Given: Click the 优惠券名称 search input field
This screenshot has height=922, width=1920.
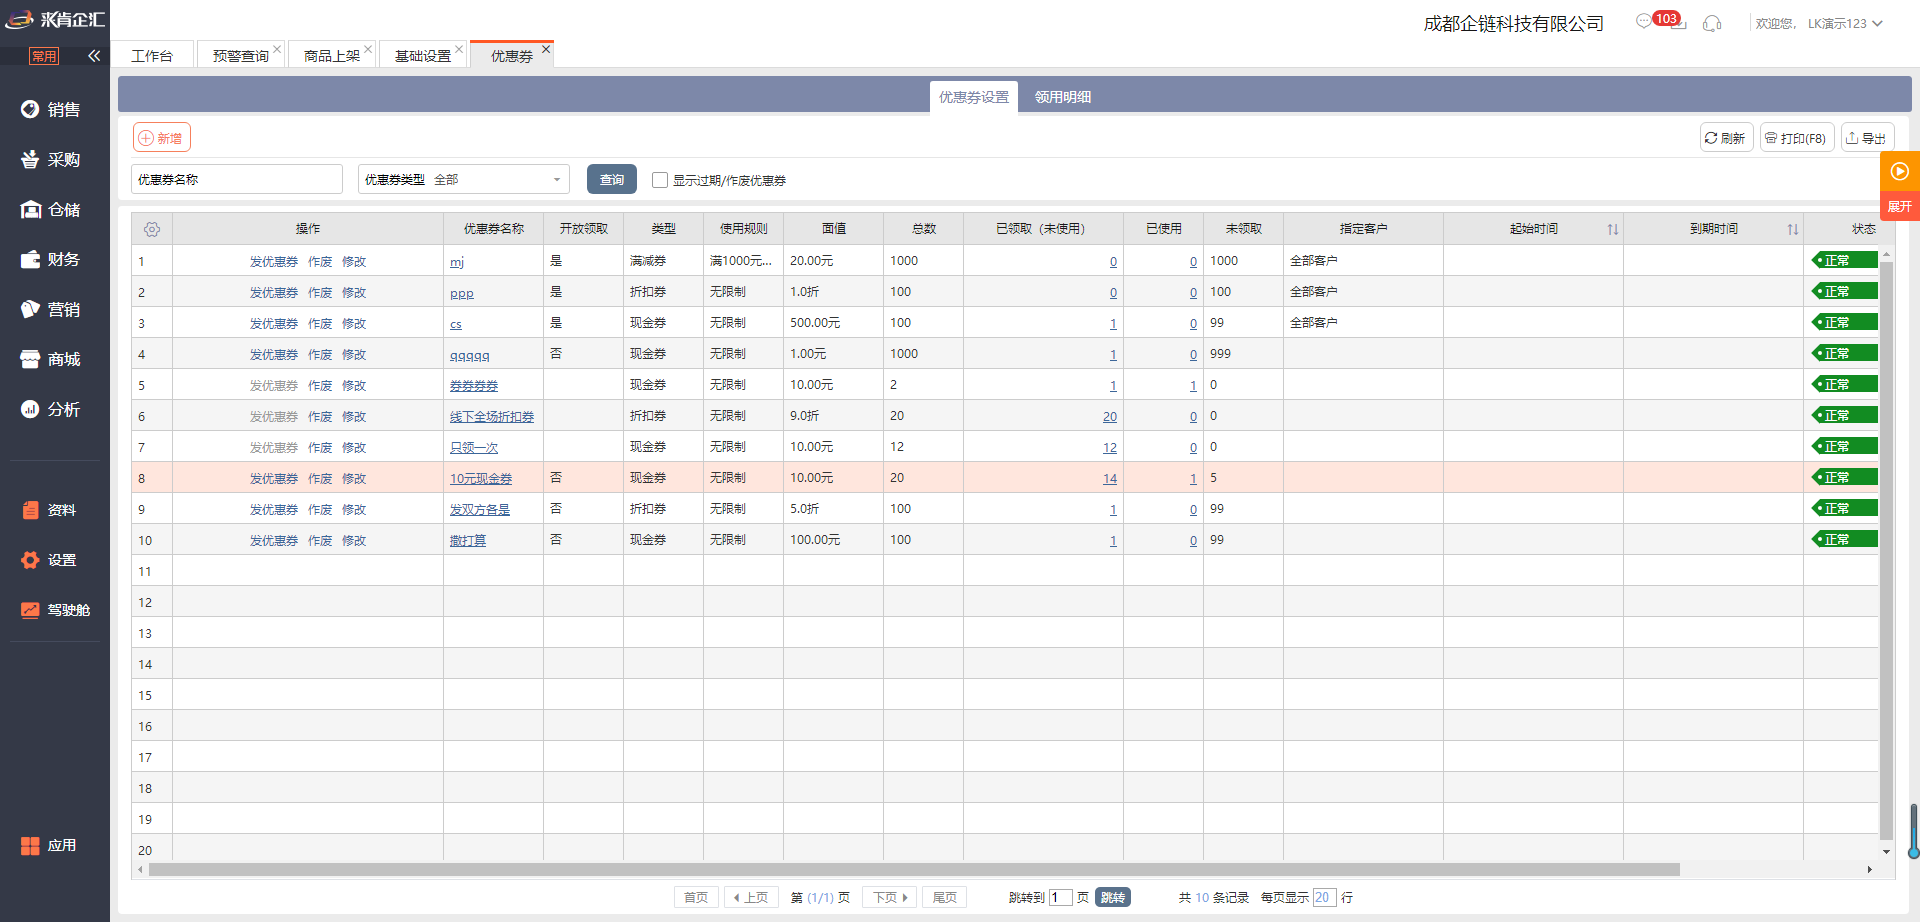Looking at the screenshot, I should [x=237, y=180].
